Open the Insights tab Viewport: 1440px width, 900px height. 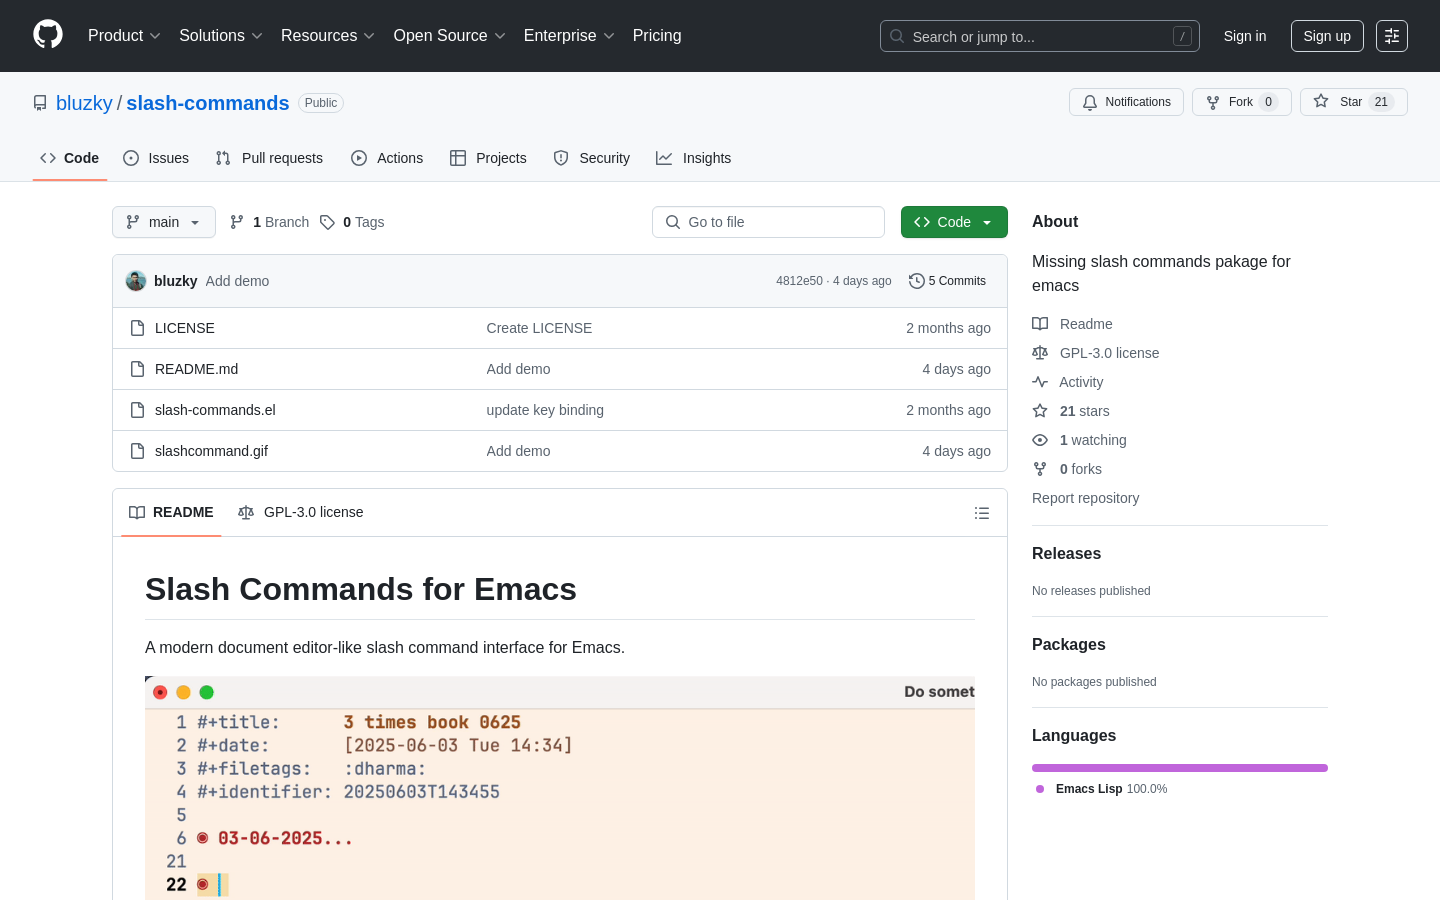693,158
